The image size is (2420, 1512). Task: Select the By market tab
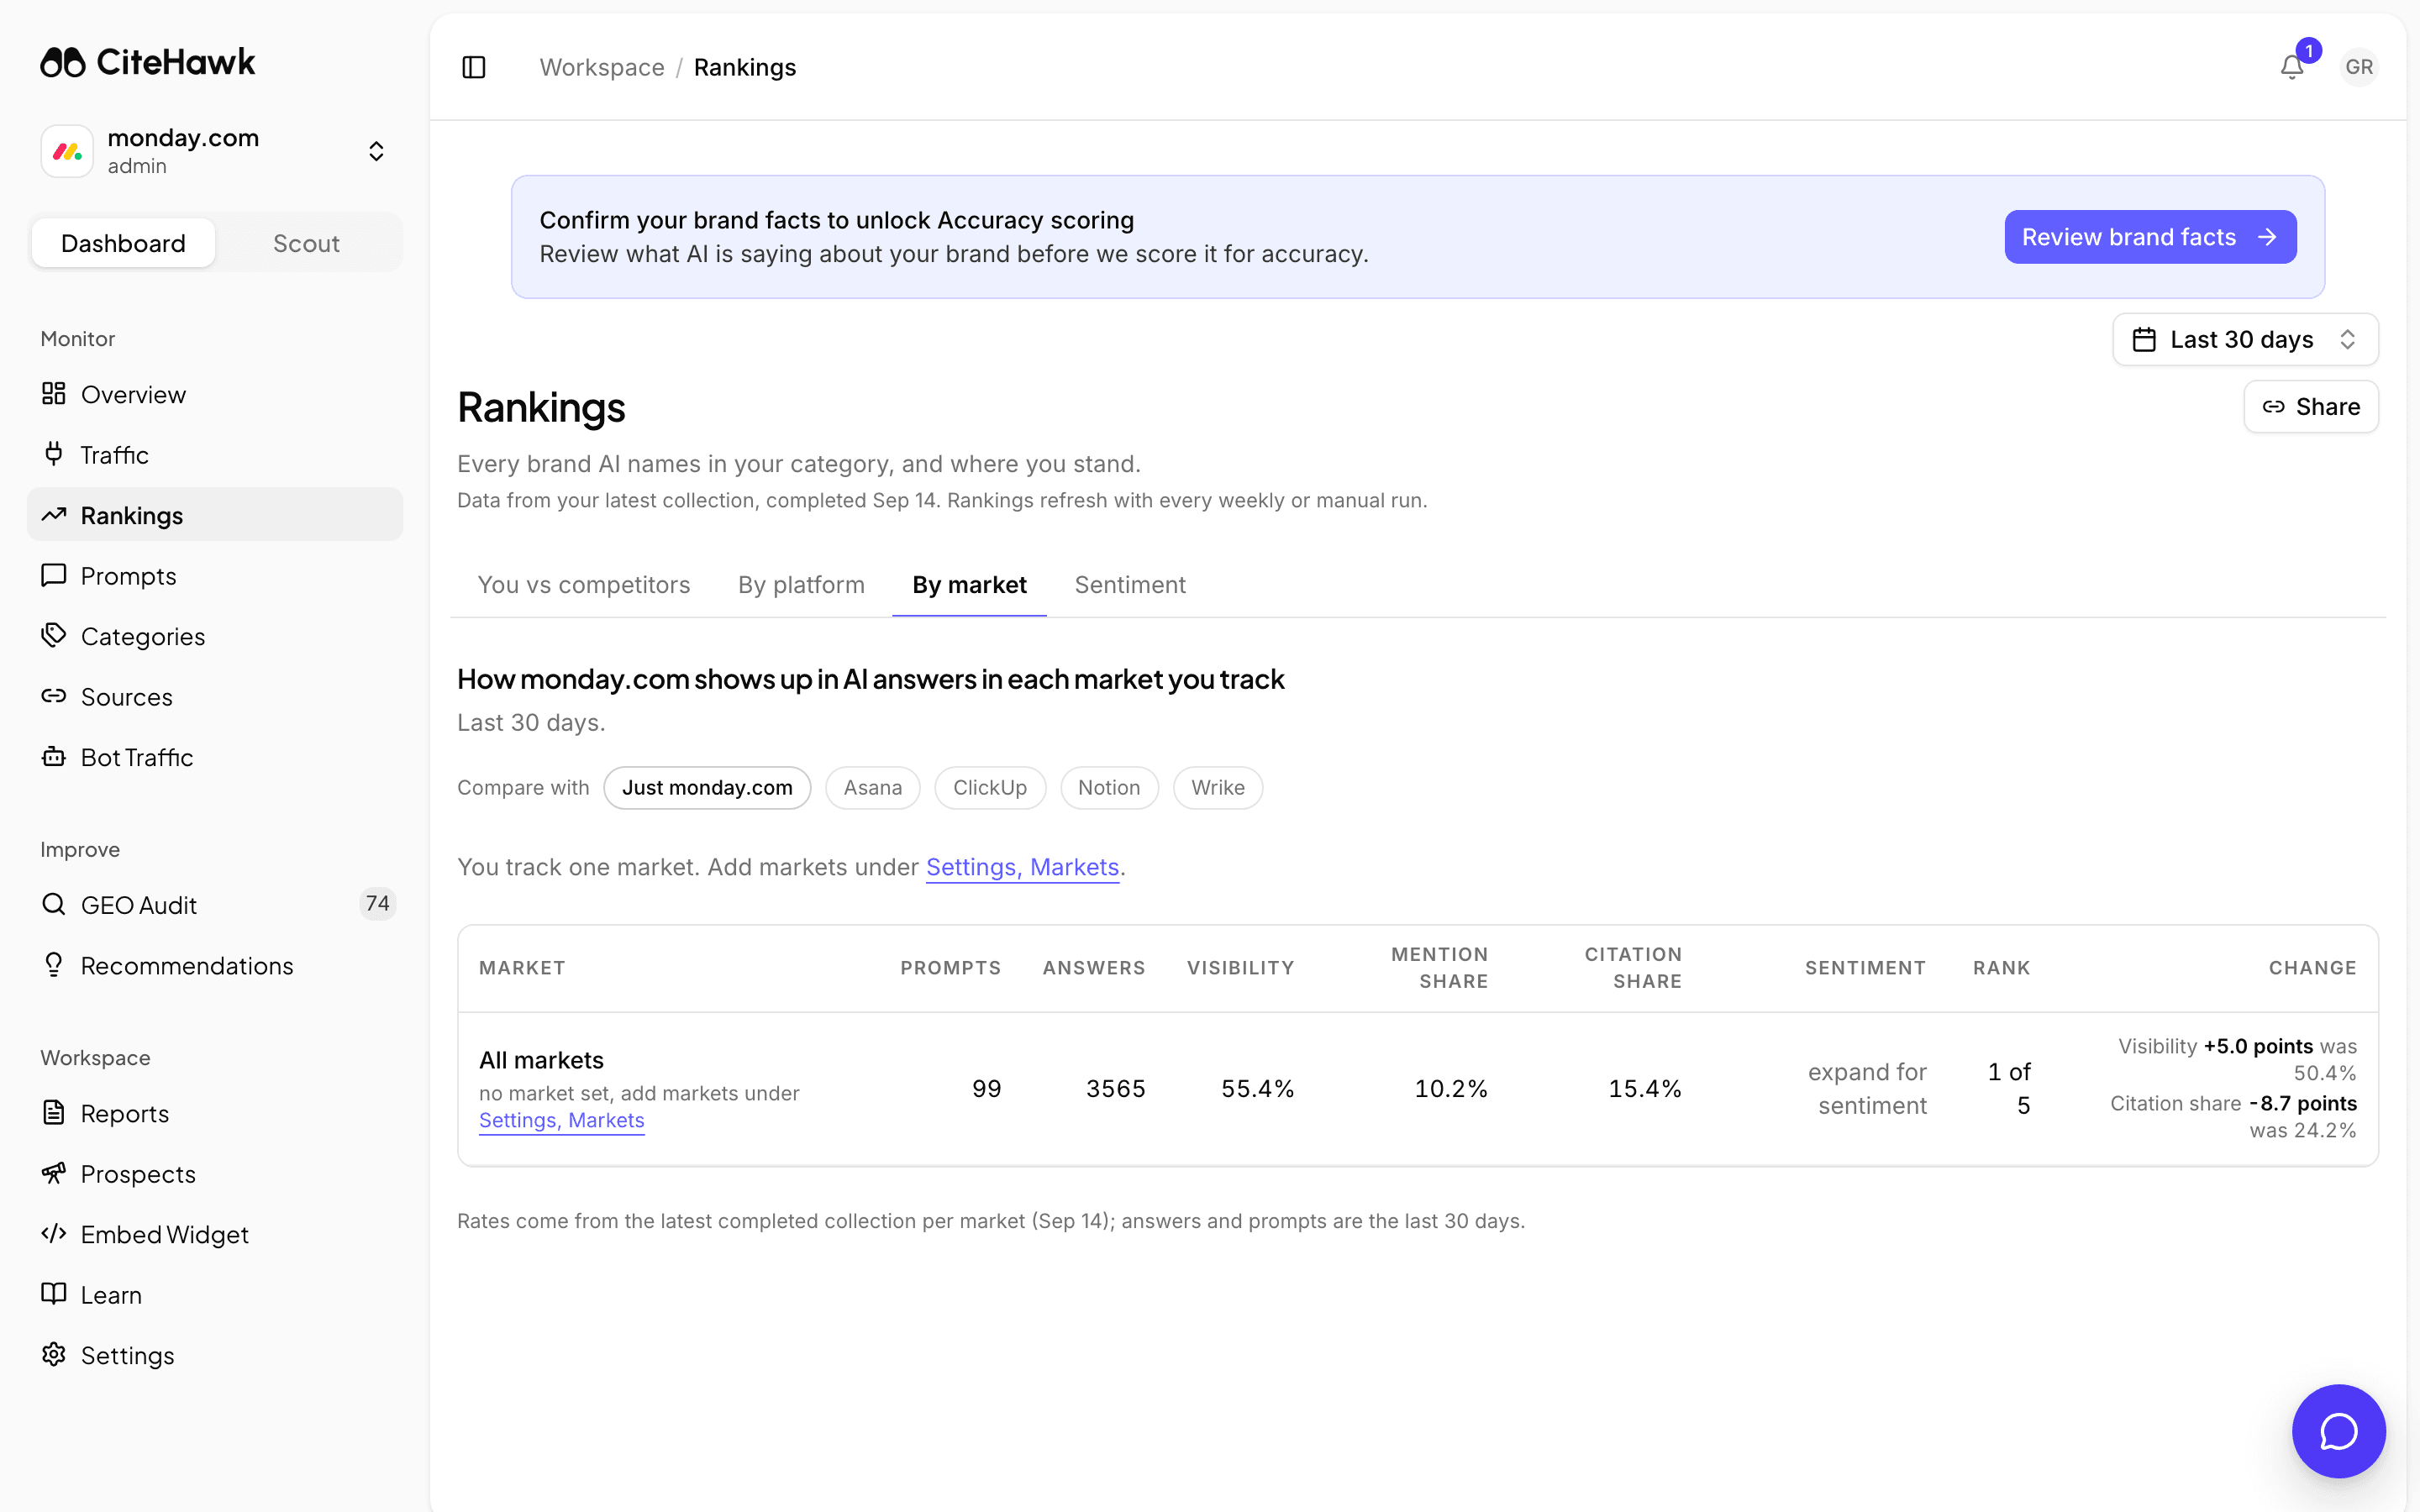(969, 585)
